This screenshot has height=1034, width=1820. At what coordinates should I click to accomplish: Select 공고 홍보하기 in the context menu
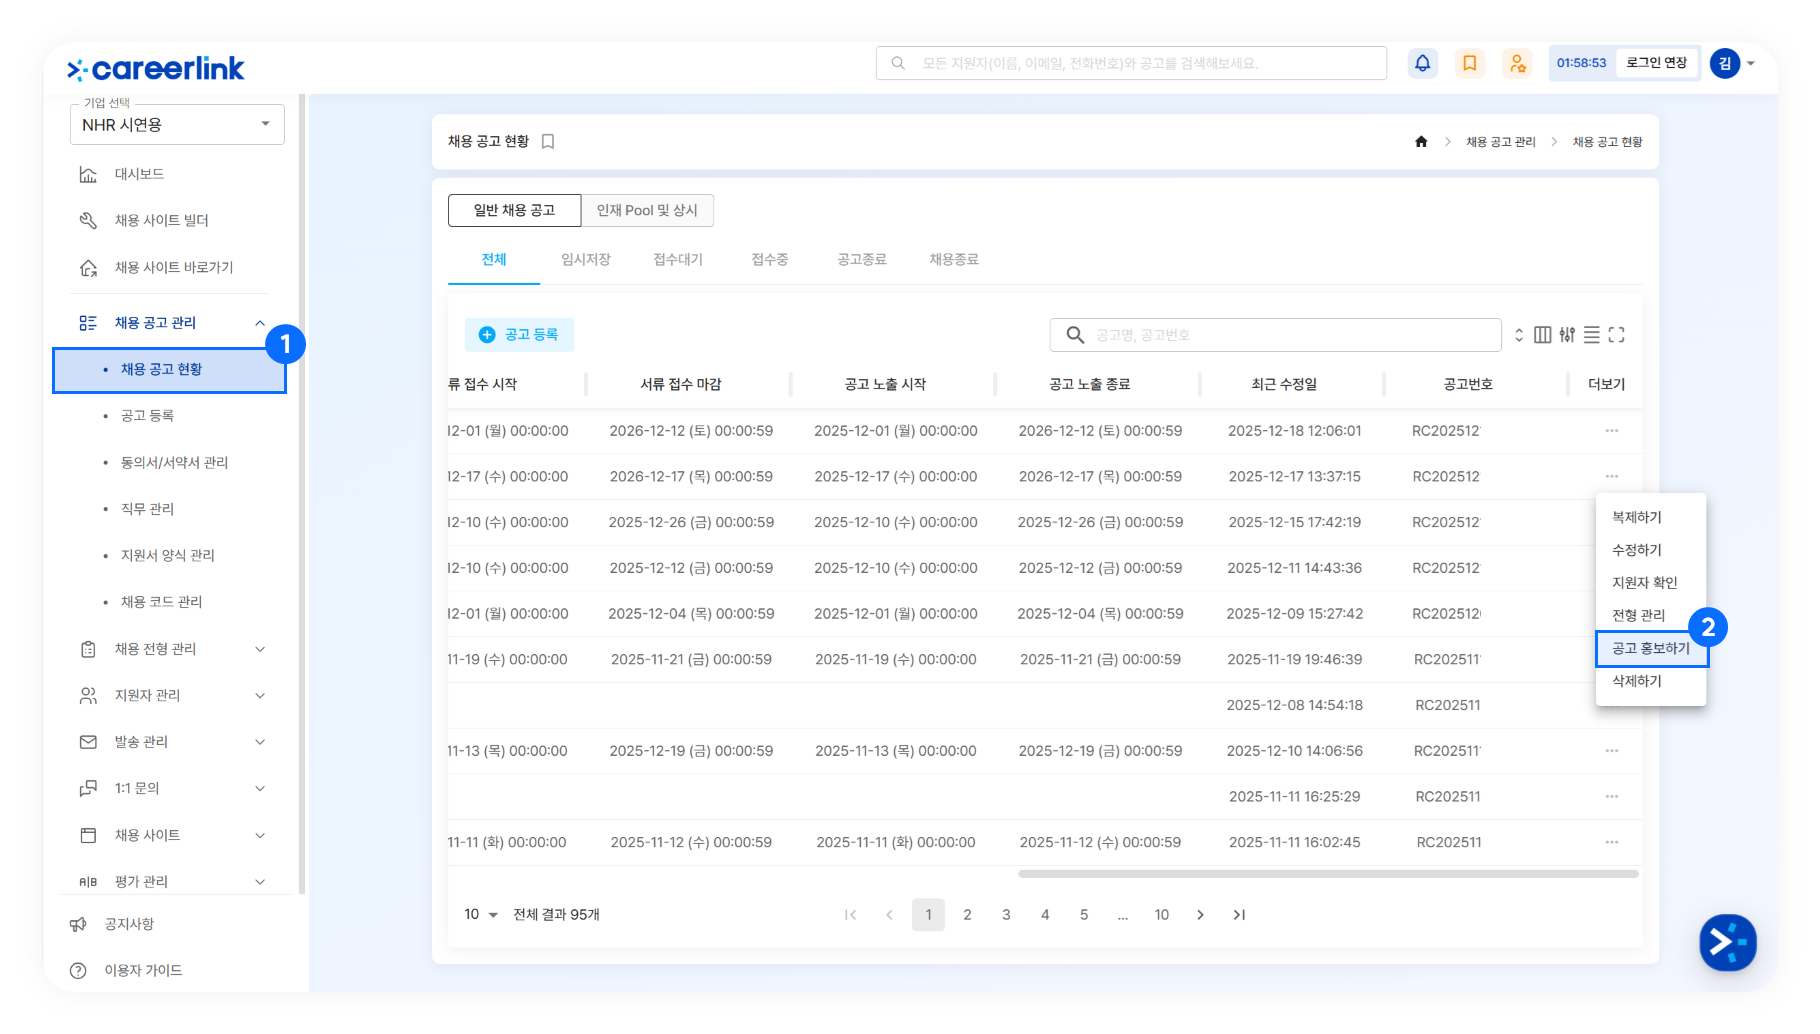point(1650,648)
